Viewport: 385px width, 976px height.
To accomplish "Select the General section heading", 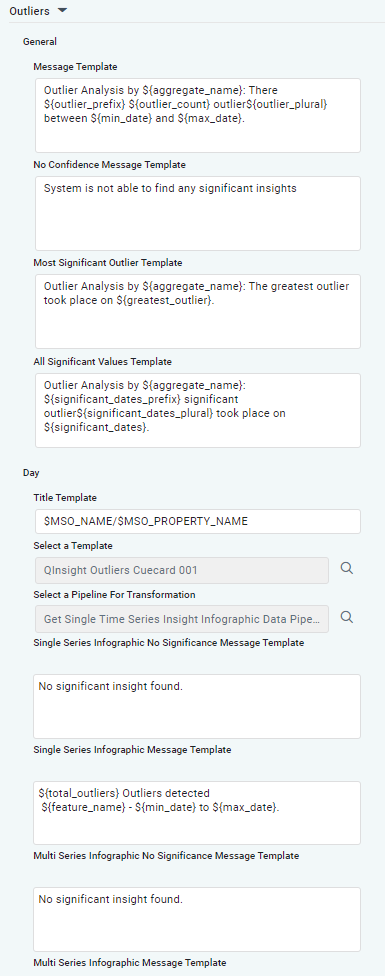I will click(x=40, y=42).
